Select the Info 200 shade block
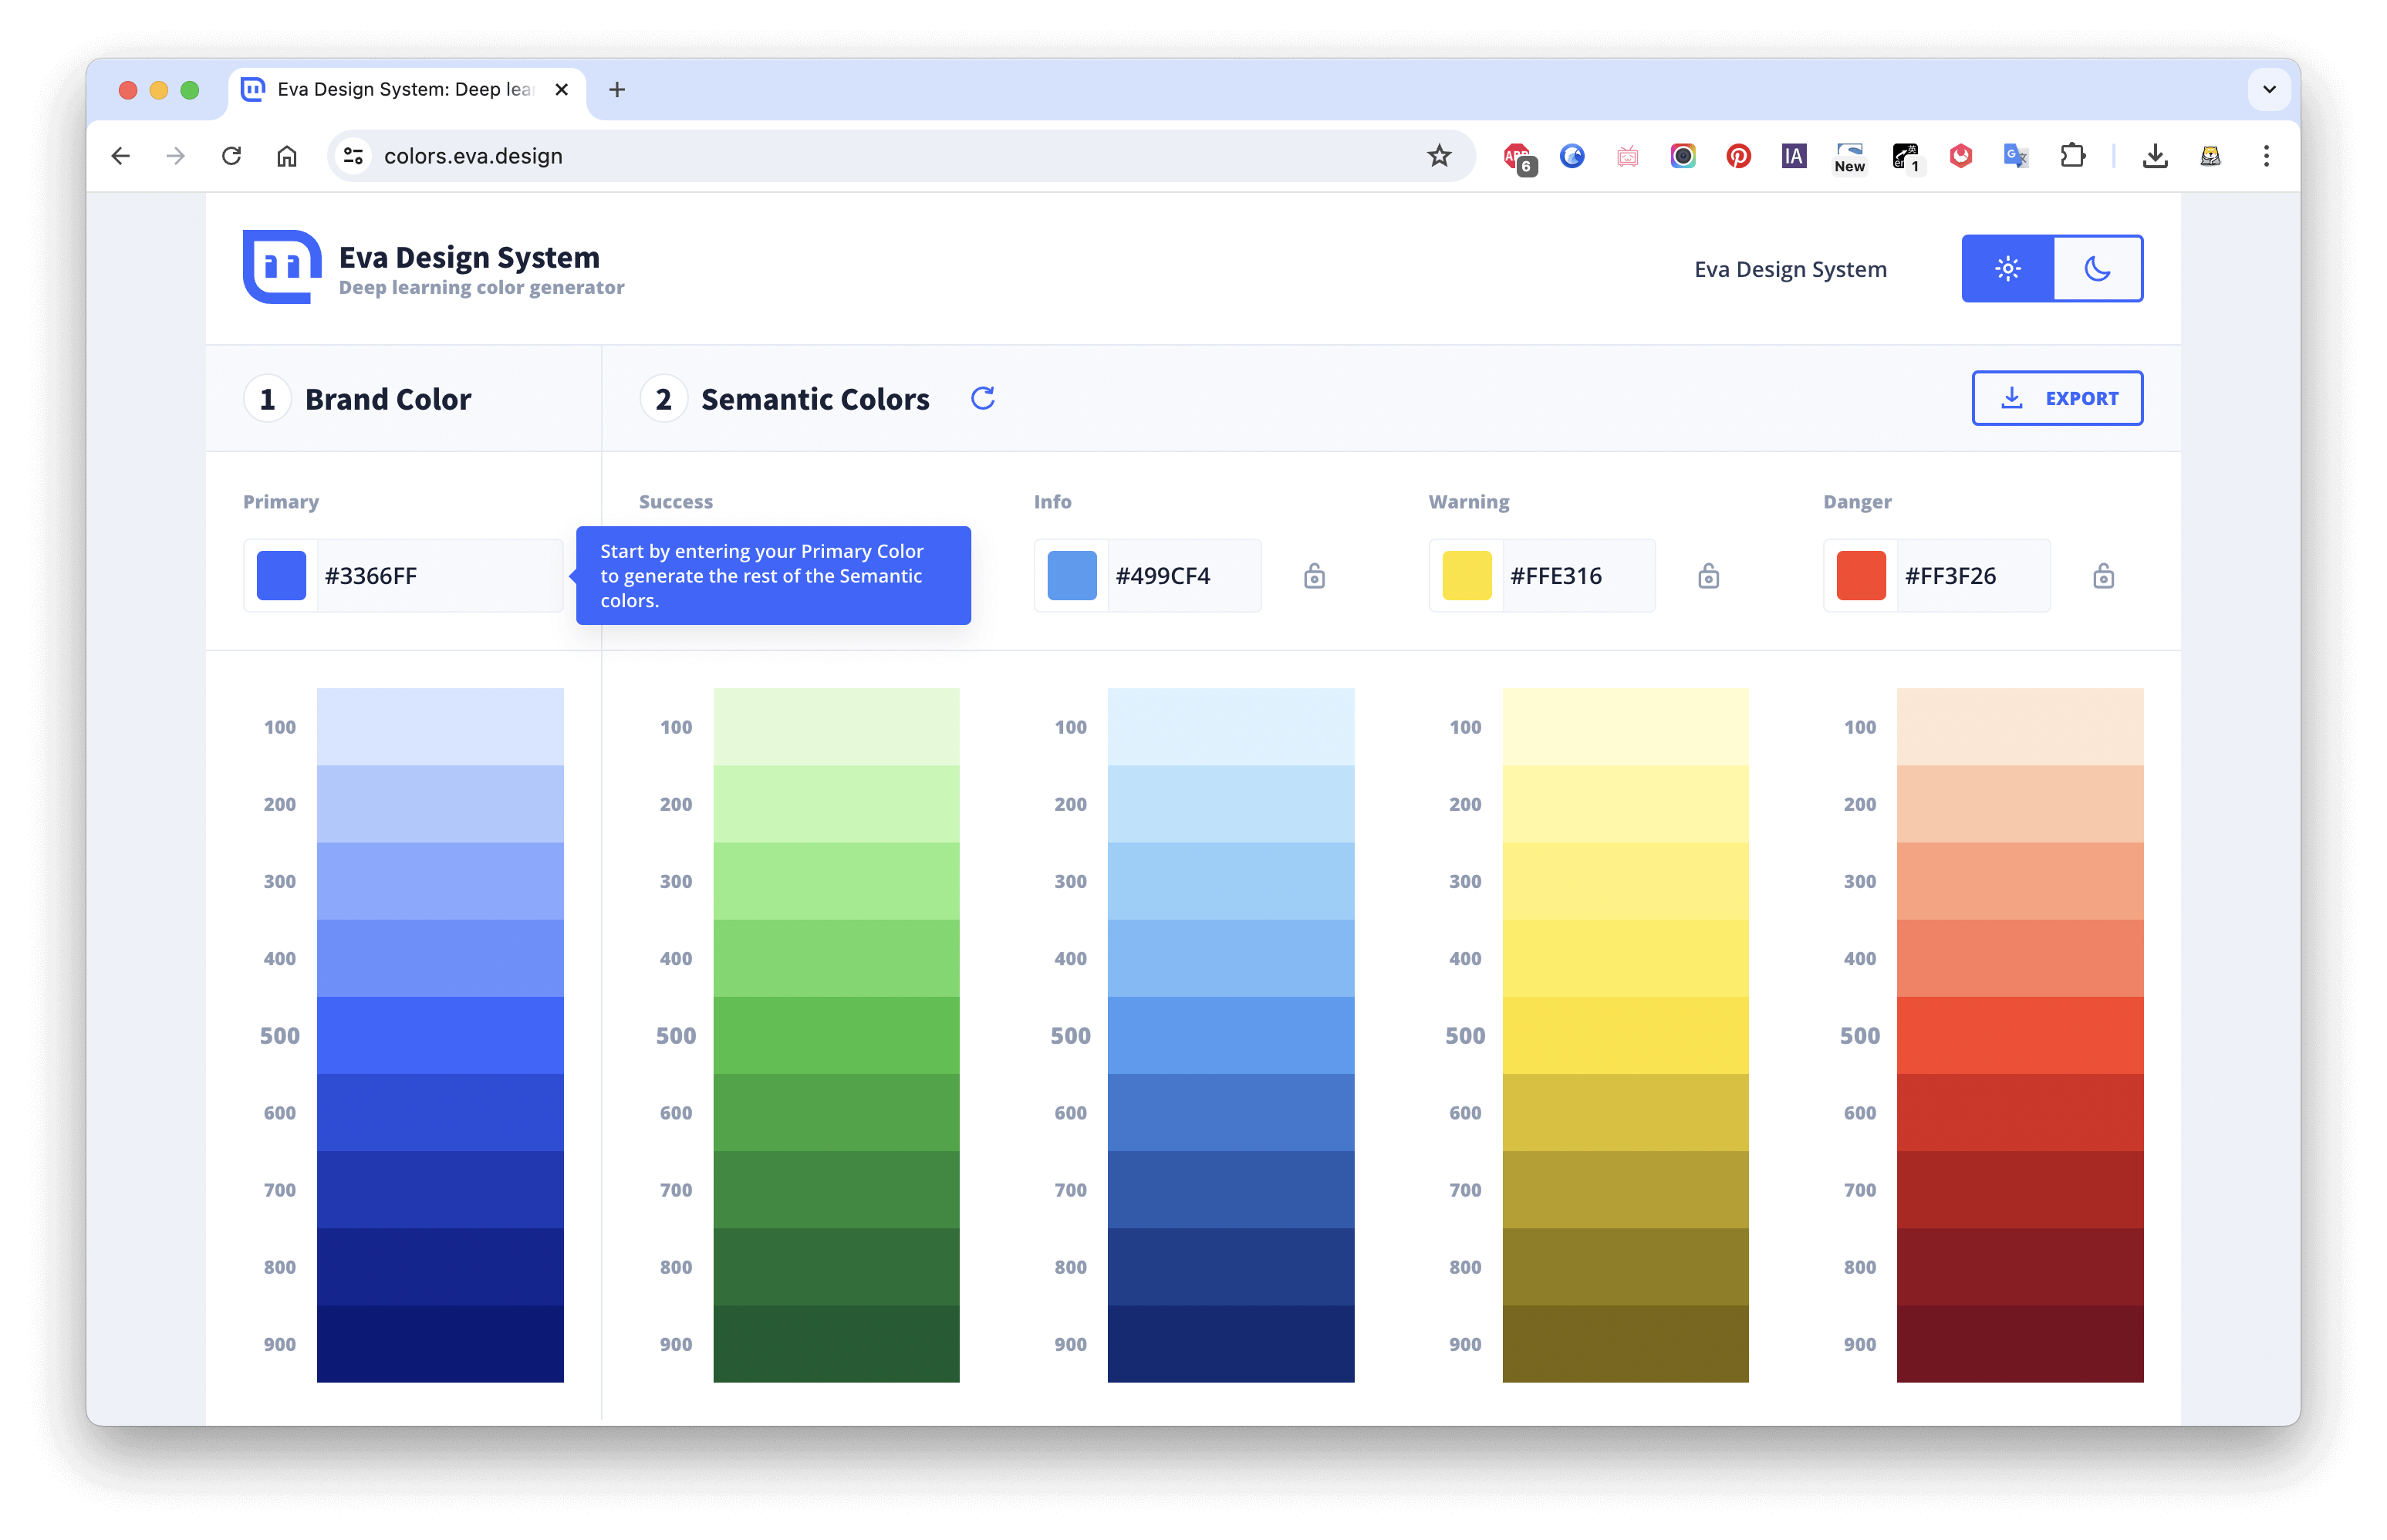The width and height of the screenshot is (2387, 1540). point(1231,804)
